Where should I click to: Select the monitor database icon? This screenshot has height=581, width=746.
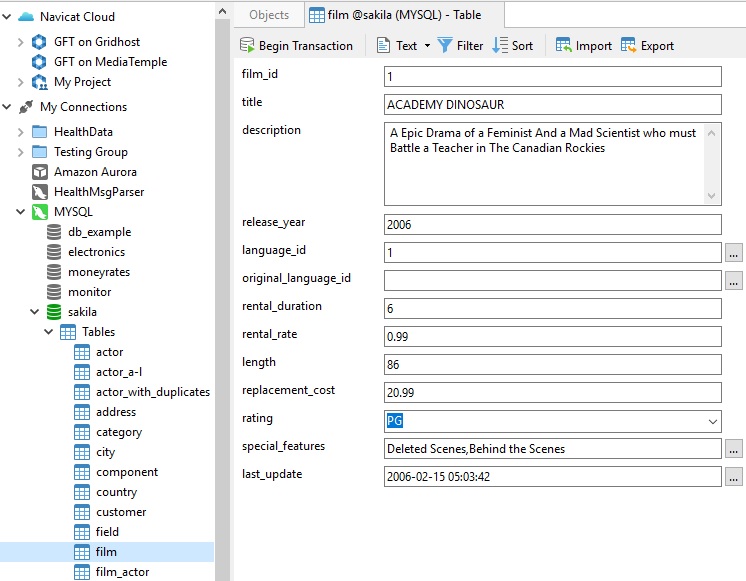[x=54, y=292]
